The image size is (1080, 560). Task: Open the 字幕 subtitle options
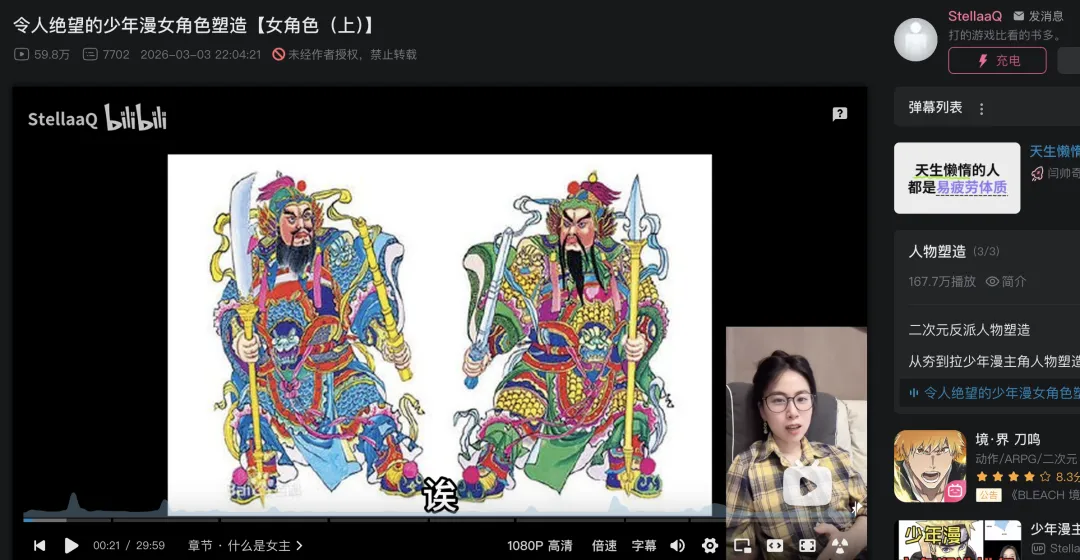click(644, 546)
